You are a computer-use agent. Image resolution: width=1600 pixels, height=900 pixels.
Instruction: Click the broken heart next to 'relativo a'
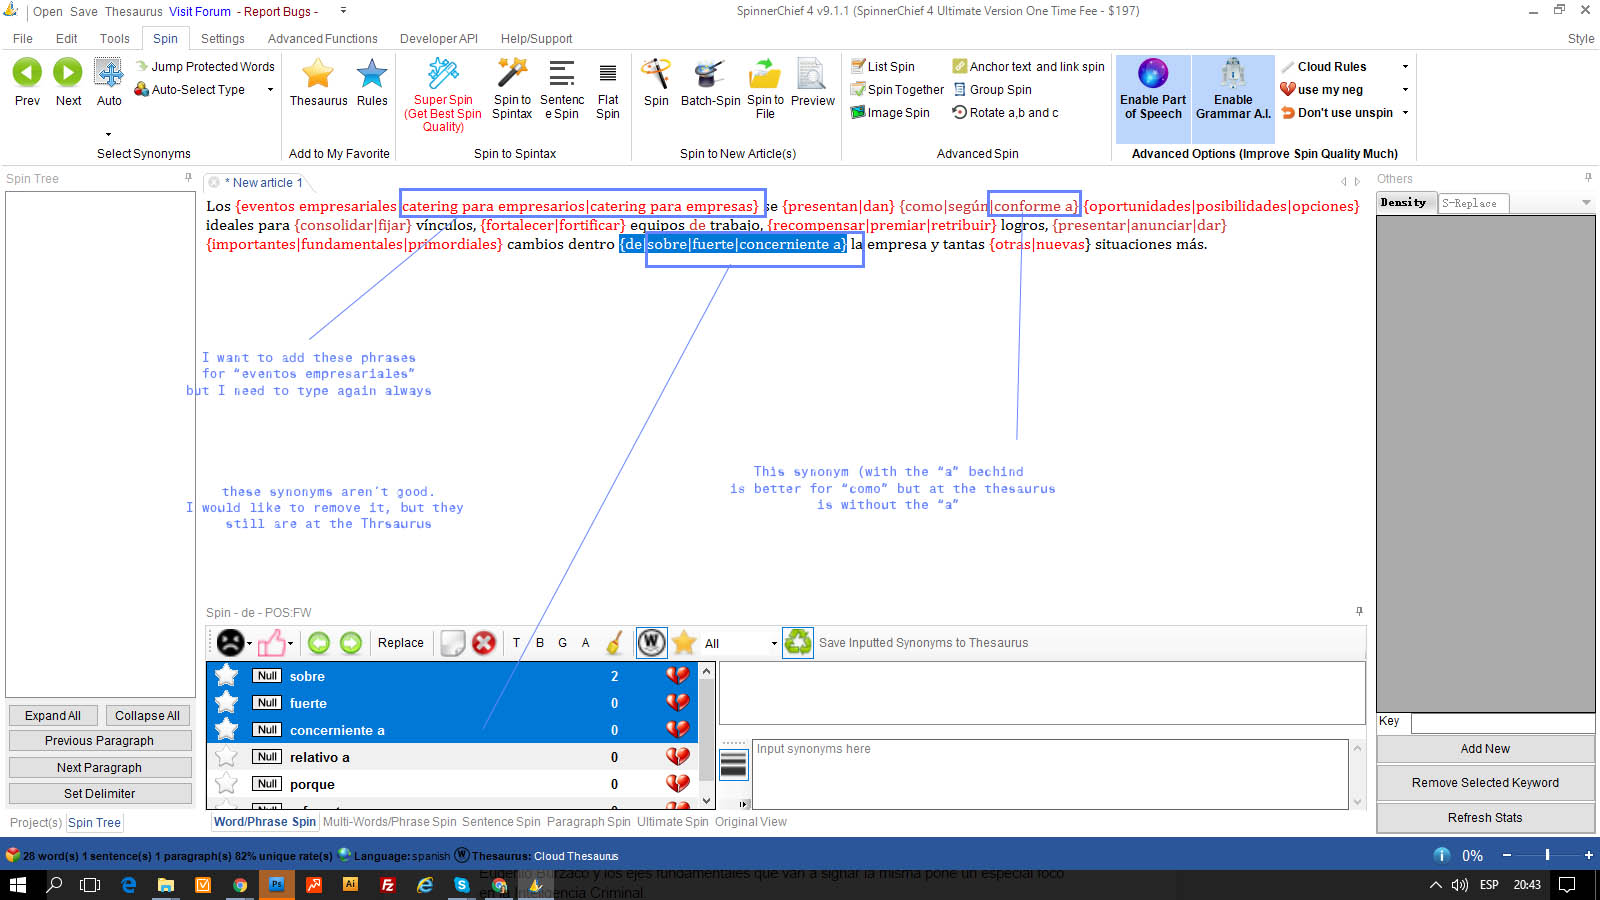[x=678, y=757]
